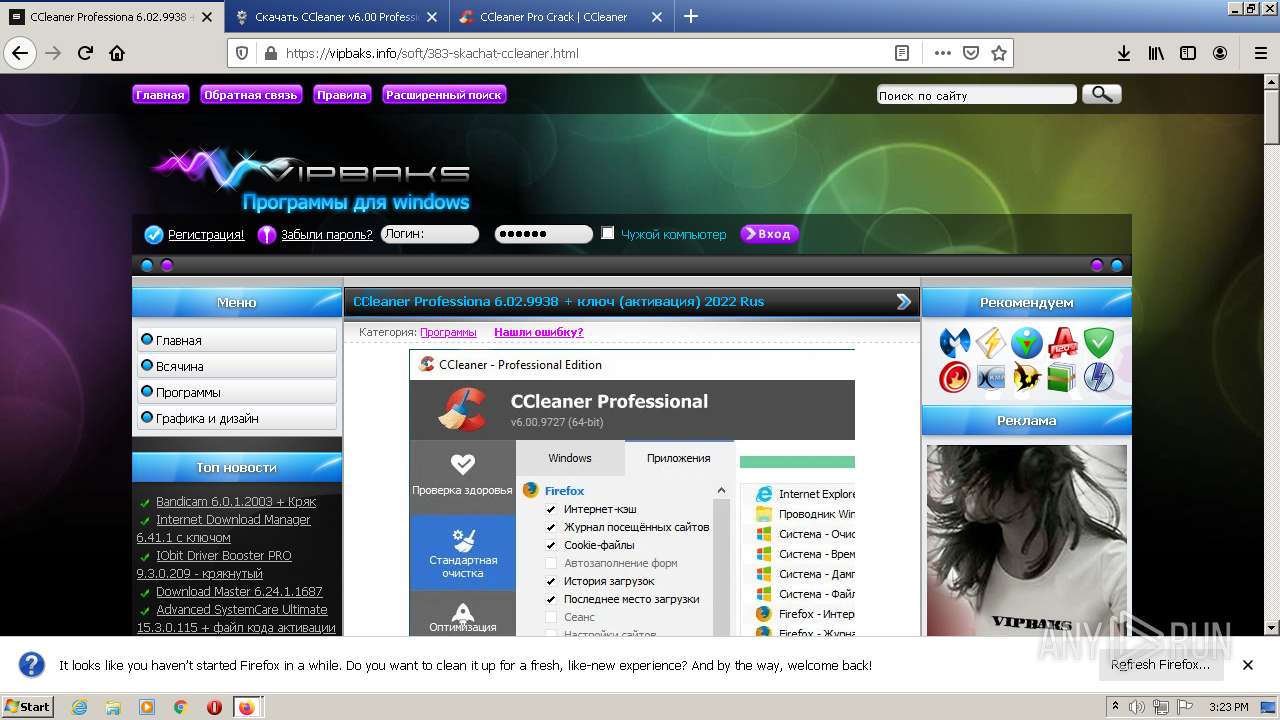Open the Windows Start menu

tap(28, 707)
